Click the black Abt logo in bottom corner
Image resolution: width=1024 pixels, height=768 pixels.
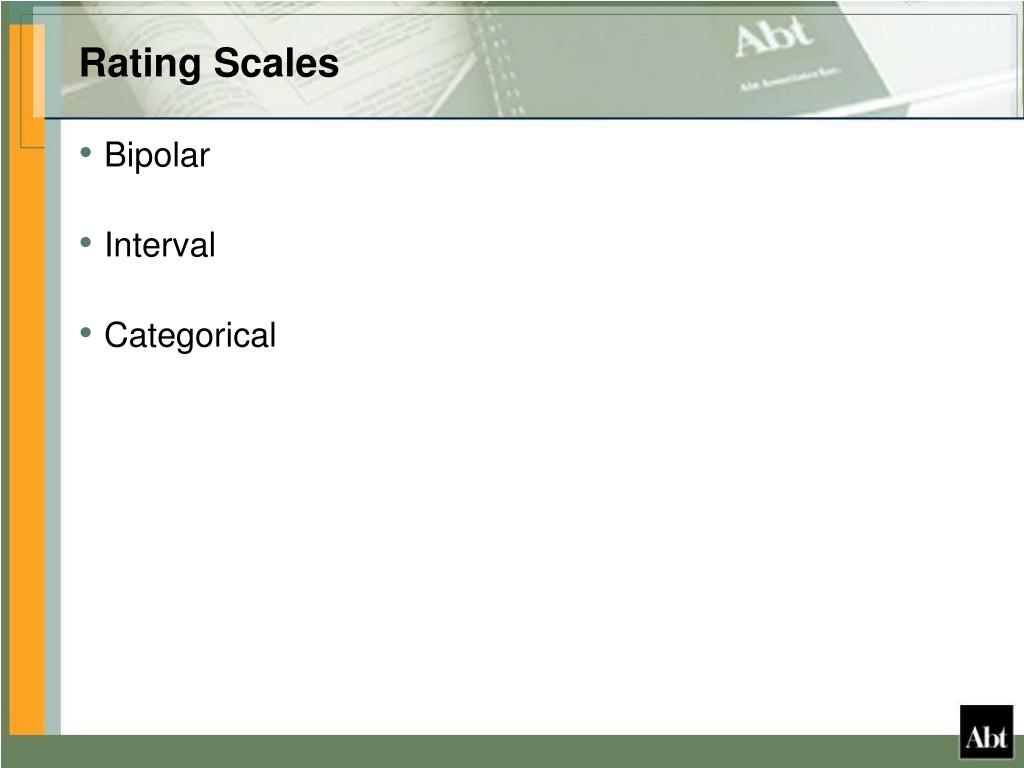[x=986, y=731]
